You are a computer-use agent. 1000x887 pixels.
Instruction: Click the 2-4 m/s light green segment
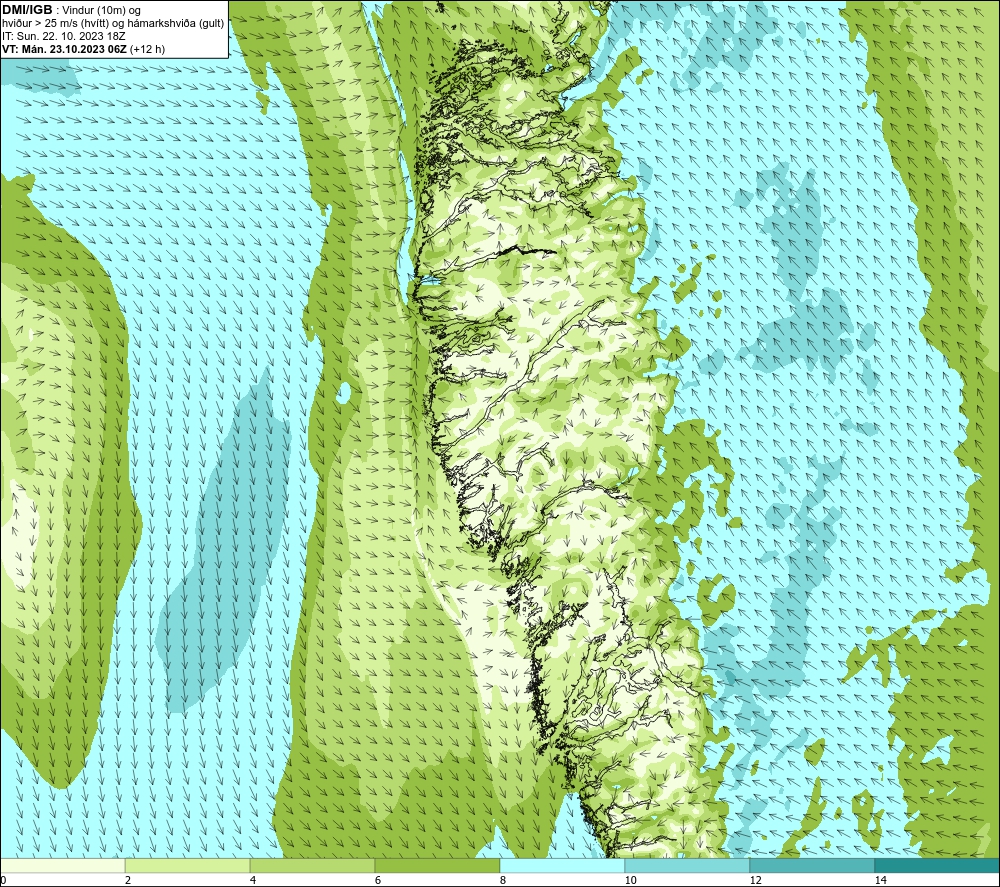click(188, 865)
